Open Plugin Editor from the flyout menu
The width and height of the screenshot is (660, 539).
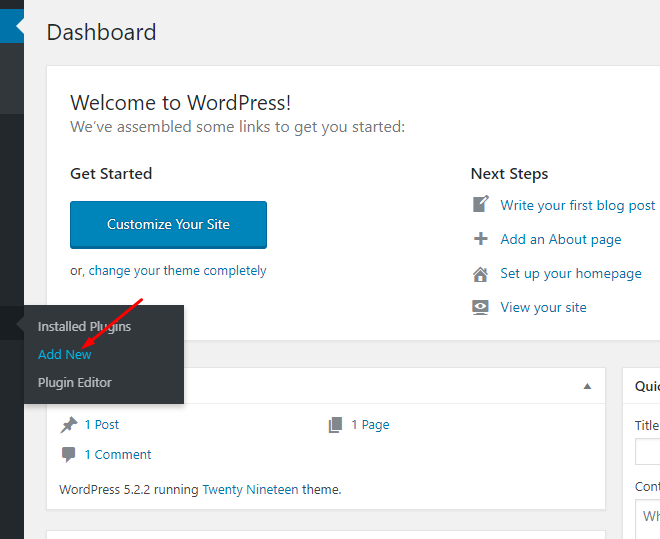point(75,382)
